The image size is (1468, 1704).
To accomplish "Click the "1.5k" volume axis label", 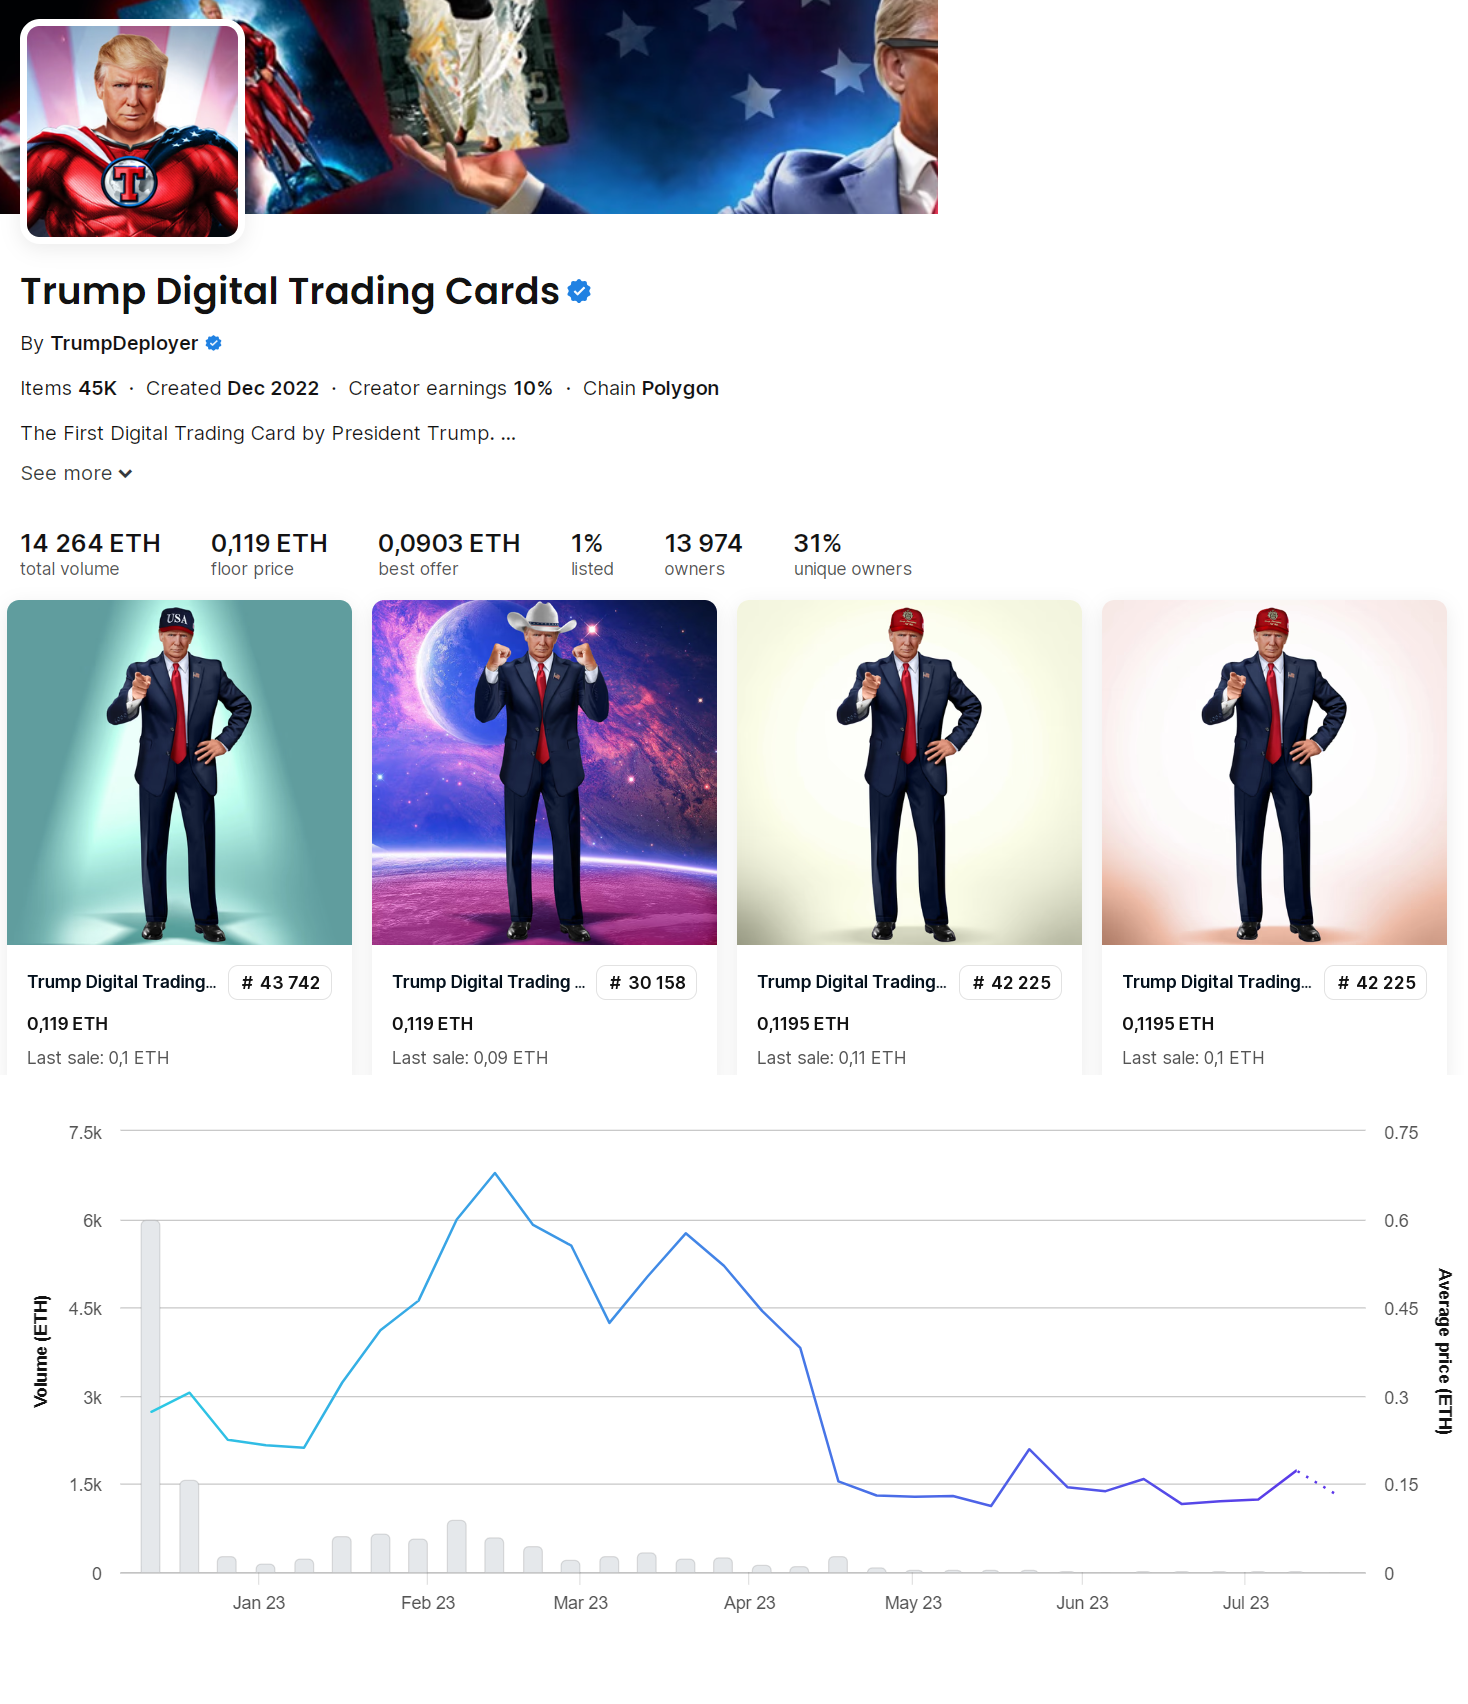I will pos(85,1485).
